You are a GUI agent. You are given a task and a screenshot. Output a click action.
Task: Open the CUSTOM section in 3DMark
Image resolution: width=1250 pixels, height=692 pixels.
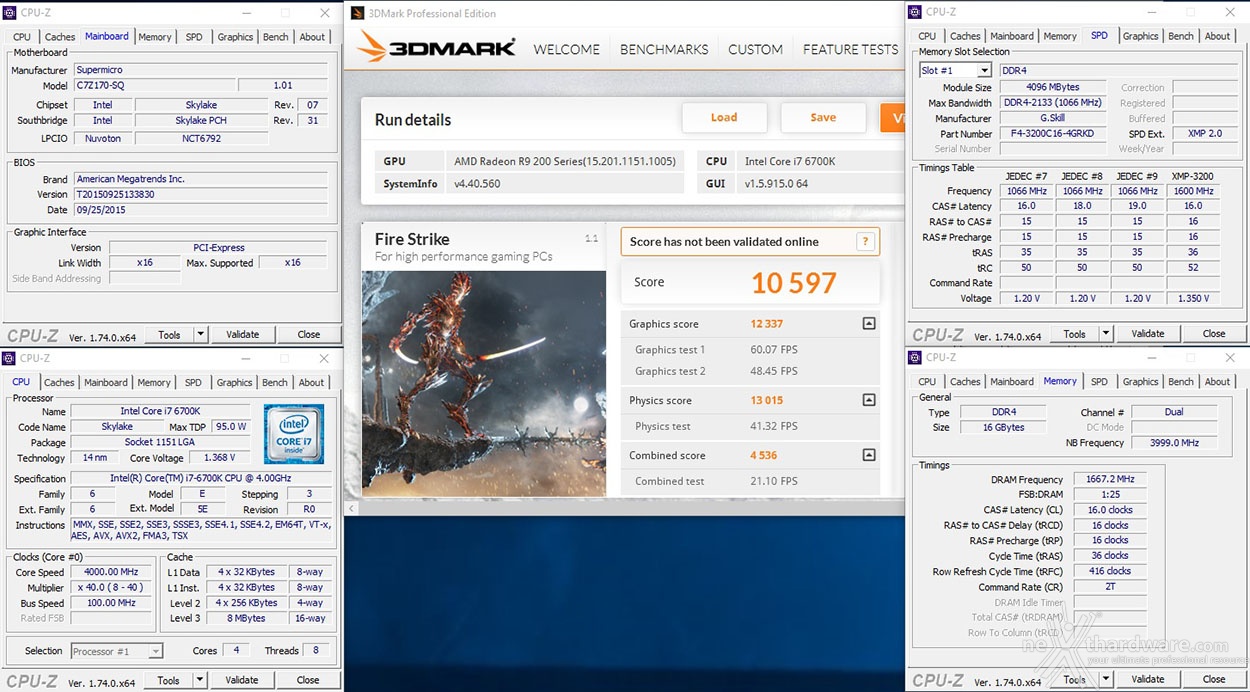(755, 49)
